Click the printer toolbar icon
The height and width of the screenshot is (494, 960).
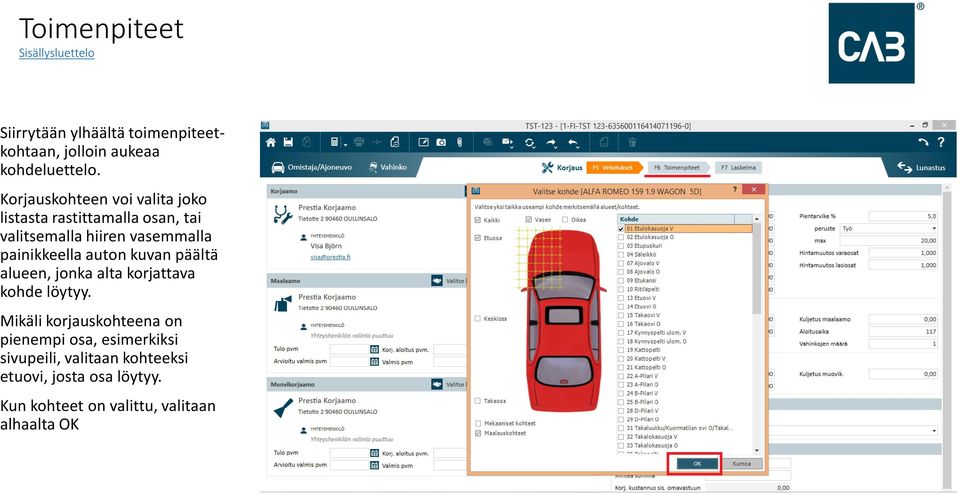[x=359, y=142]
